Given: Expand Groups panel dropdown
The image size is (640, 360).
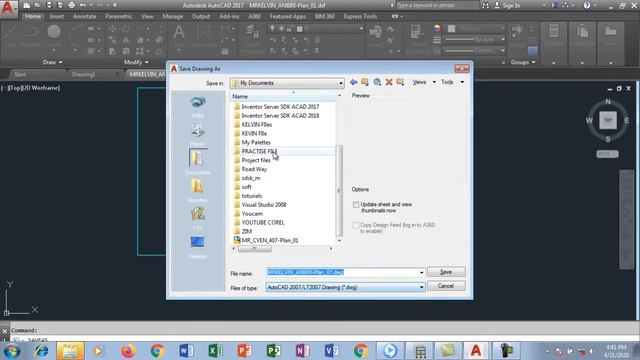Looking at the screenshot, I should [x=523, y=62].
